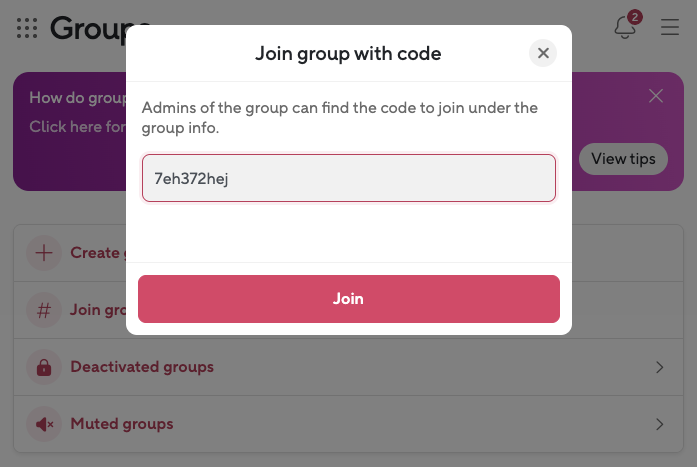Click the View tips button
697x467 pixels.
[623, 159]
